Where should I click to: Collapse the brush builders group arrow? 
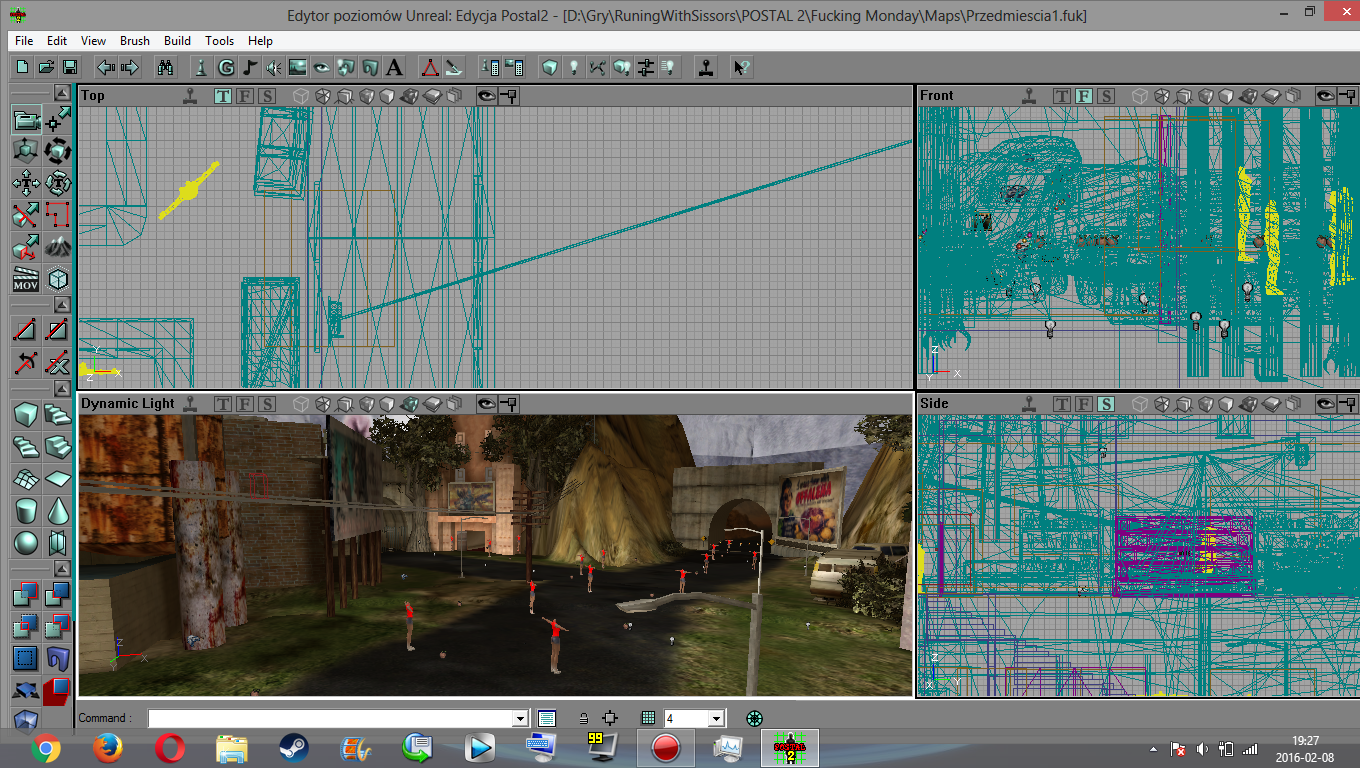point(62,387)
